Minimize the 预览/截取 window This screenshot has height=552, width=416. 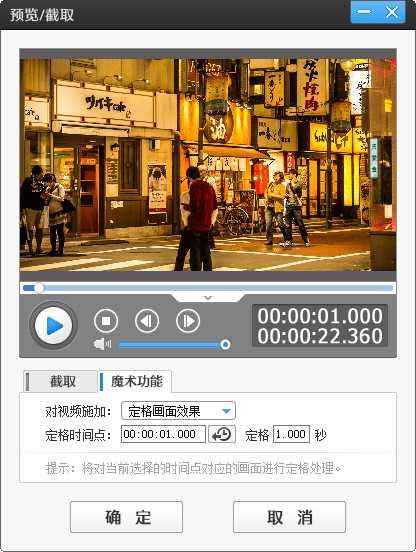pyautogui.click(x=364, y=12)
